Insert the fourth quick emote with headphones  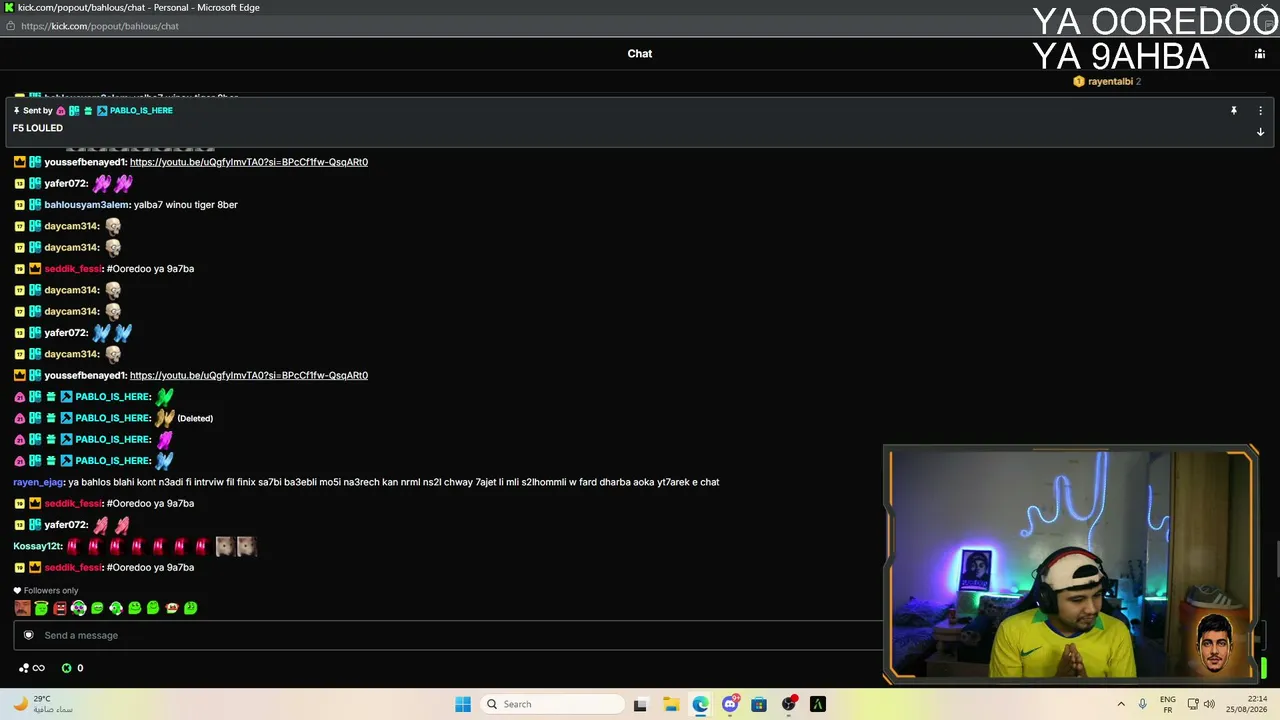pyautogui.click(x=78, y=608)
